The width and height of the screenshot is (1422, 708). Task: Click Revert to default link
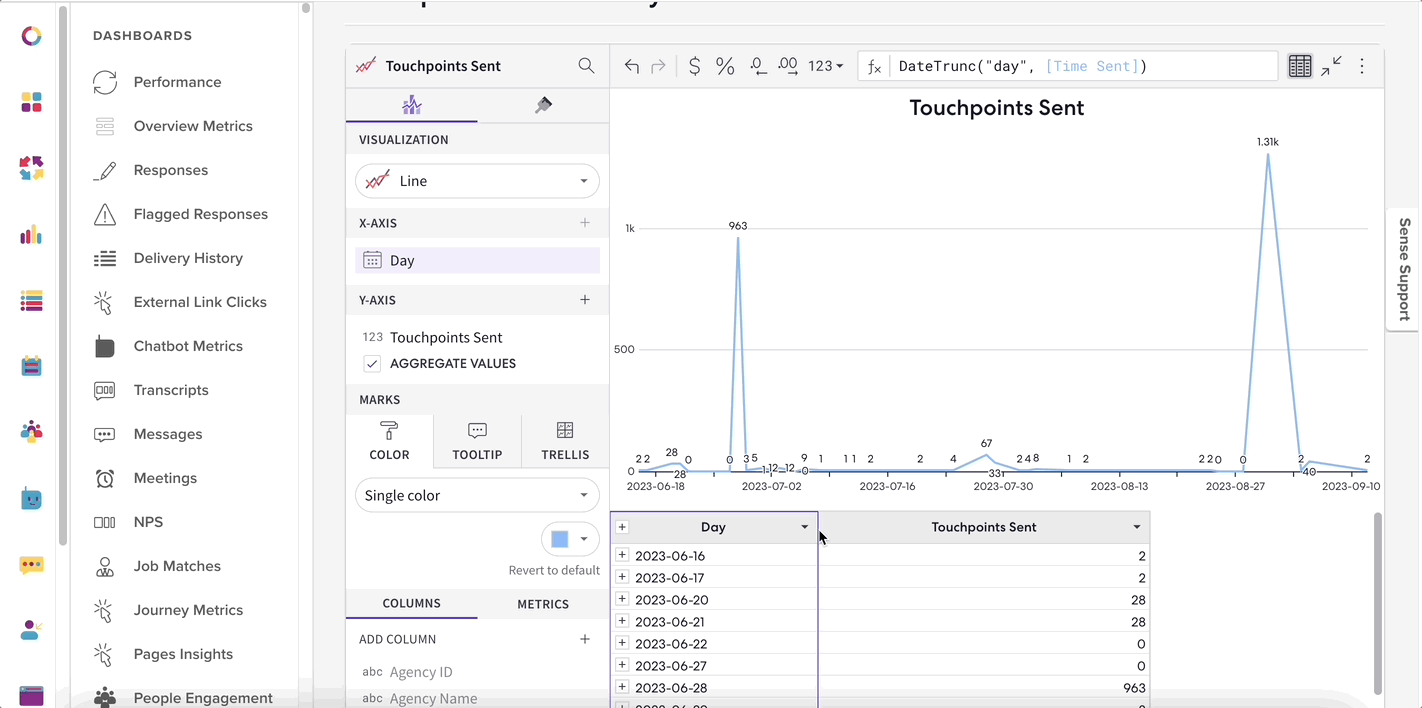click(x=554, y=570)
